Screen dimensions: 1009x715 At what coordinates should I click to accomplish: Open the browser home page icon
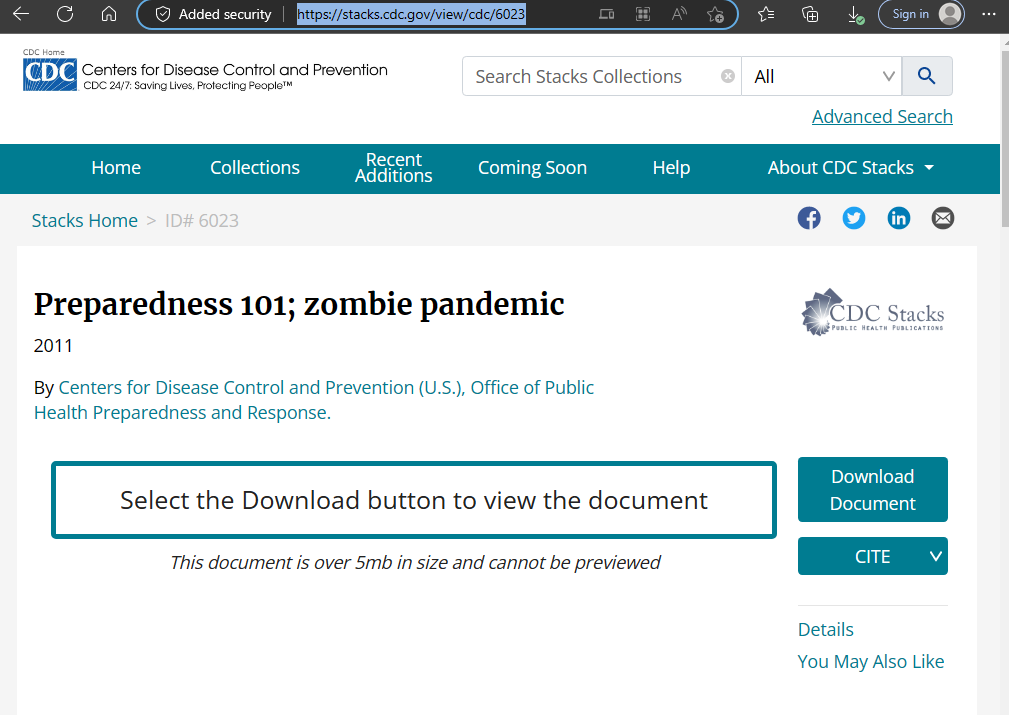(x=109, y=14)
